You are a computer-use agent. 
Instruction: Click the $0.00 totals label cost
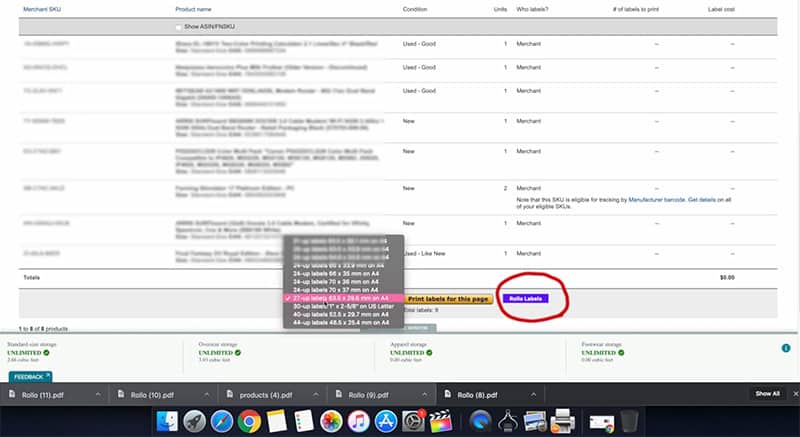pos(727,278)
